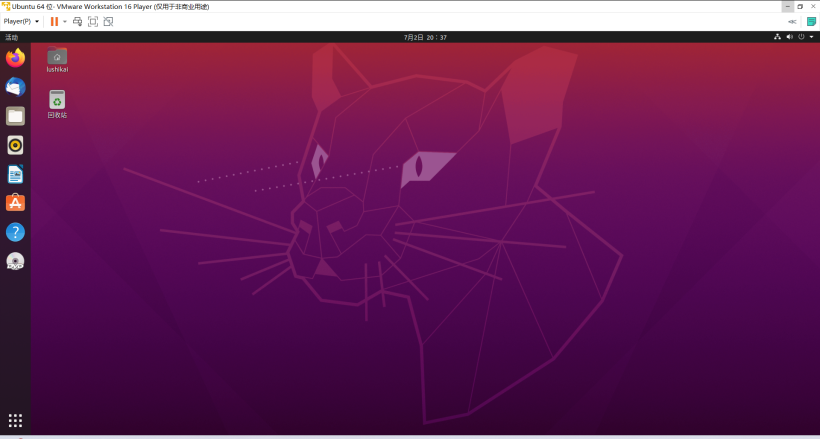Restore down the VMware Player window

[800, 6]
